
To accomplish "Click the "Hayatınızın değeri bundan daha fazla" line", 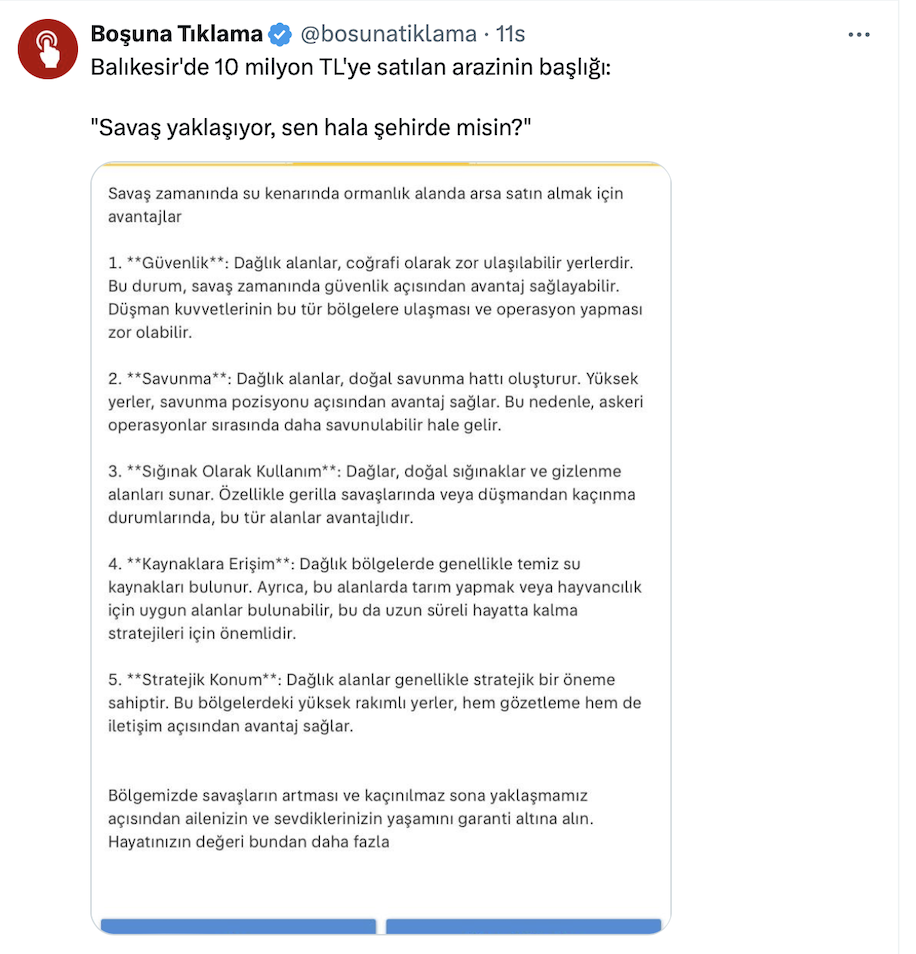I will (x=248, y=842).
